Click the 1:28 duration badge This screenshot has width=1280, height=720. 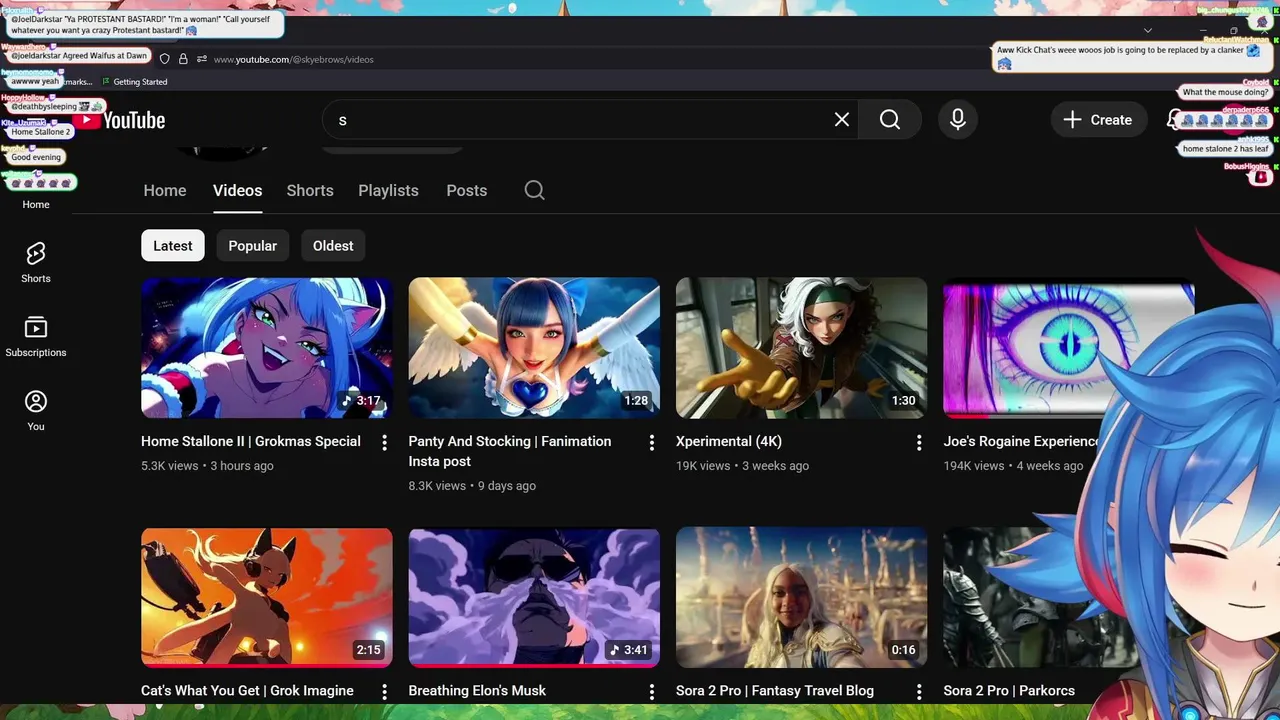pyautogui.click(x=636, y=401)
